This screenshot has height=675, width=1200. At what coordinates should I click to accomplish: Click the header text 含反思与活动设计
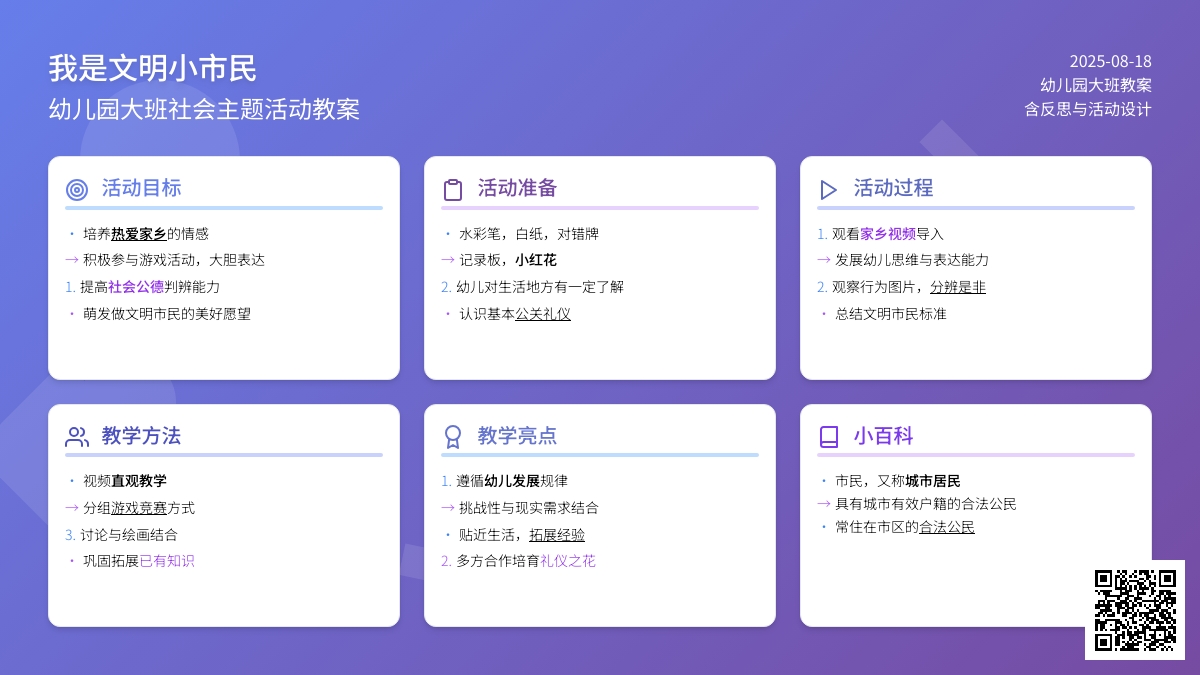pyautogui.click(x=1088, y=109)
